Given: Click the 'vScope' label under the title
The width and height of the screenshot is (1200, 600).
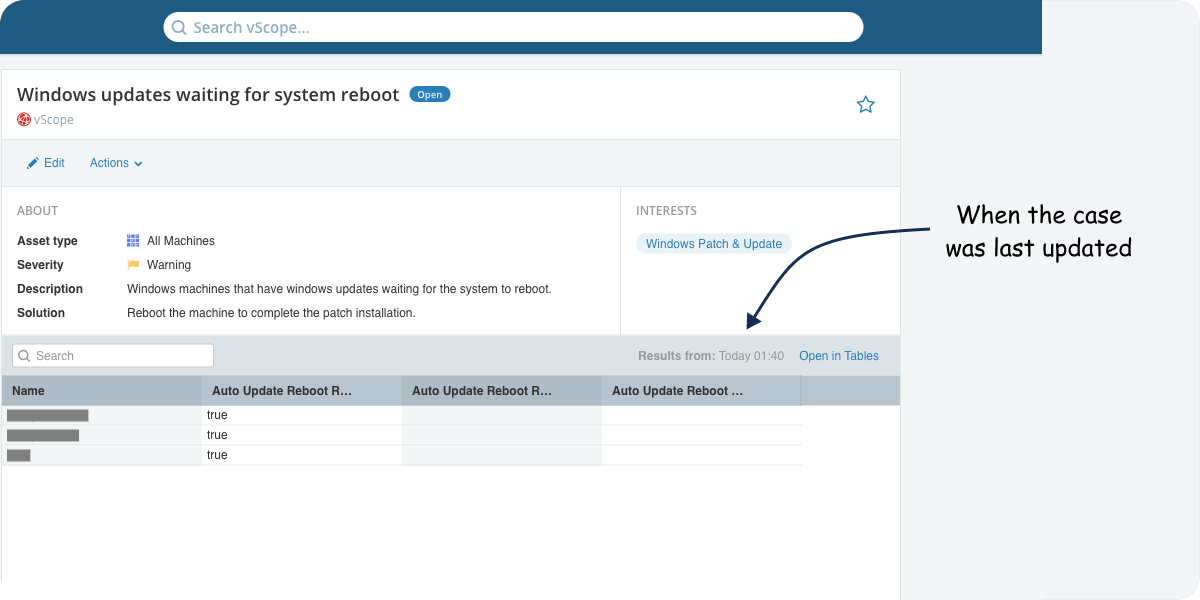Looking at the screenshot, I should click(54, 120).
